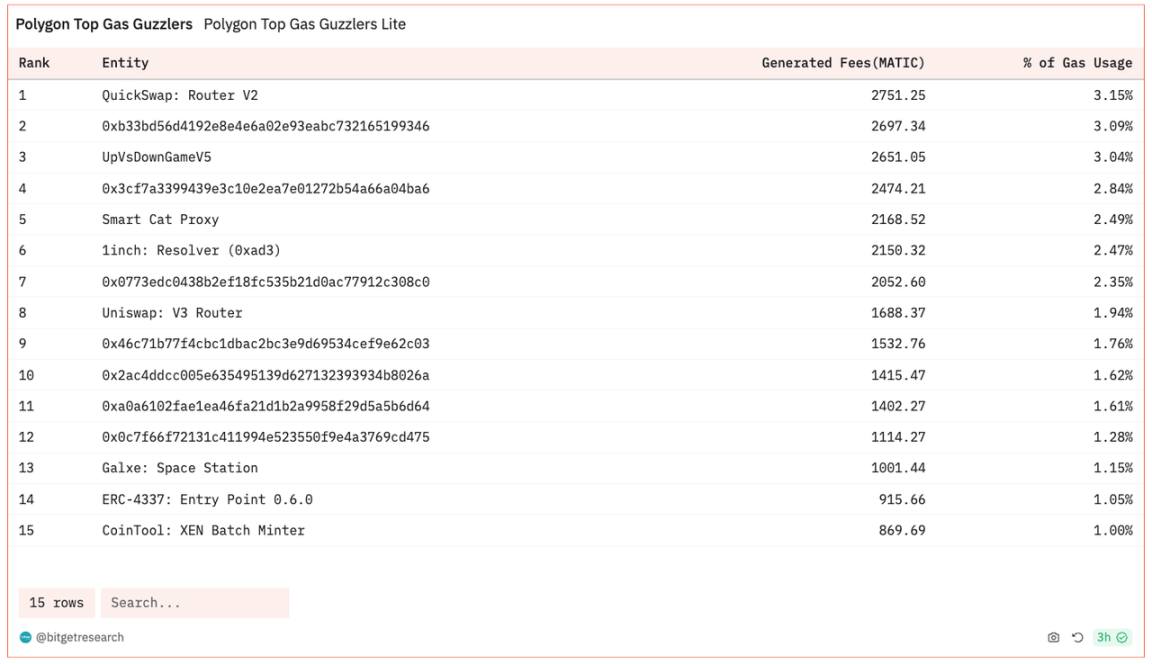1152x664 pixels.
Task: Sort by the Rank column header
Action: (x=34, y=63)
